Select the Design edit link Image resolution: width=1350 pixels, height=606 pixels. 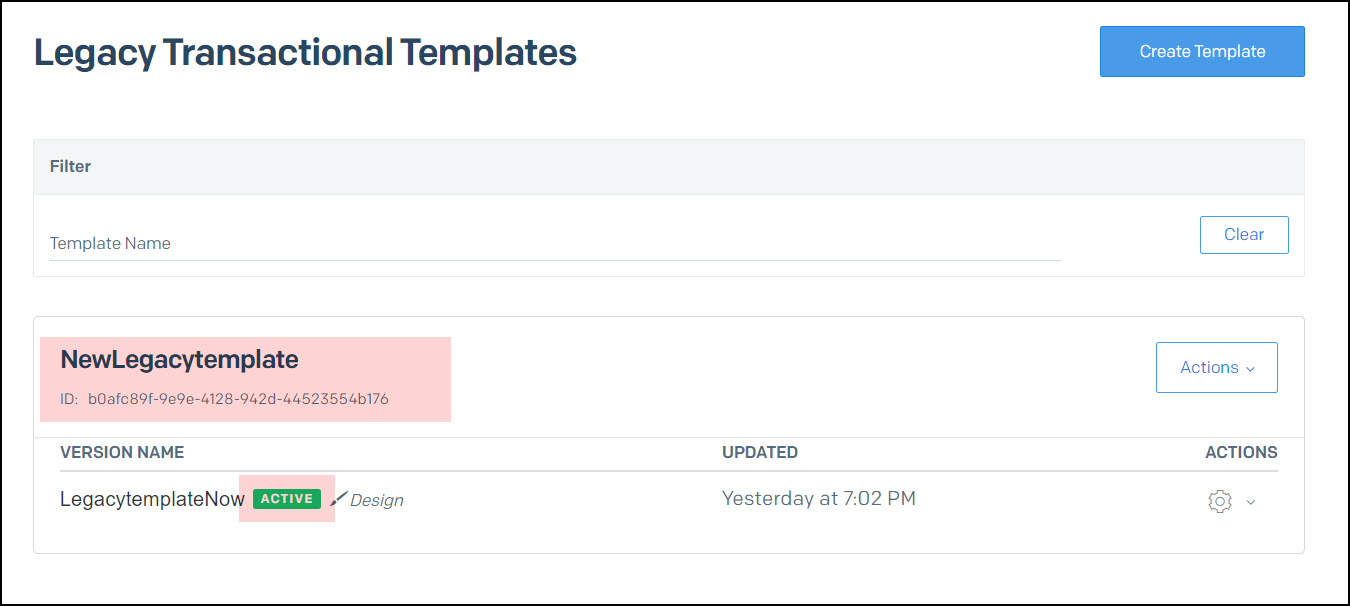tap(375, 499)
